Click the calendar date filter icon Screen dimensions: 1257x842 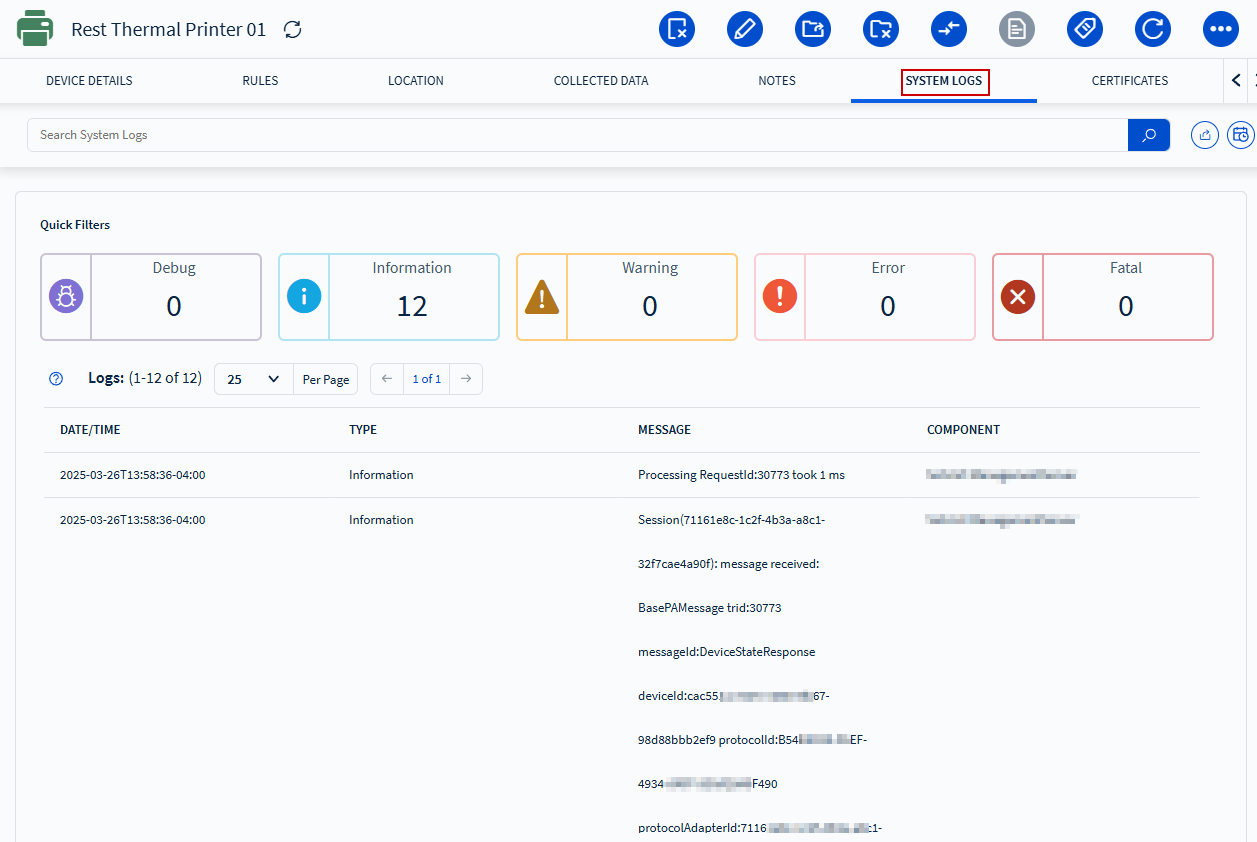coord(1241,135)
